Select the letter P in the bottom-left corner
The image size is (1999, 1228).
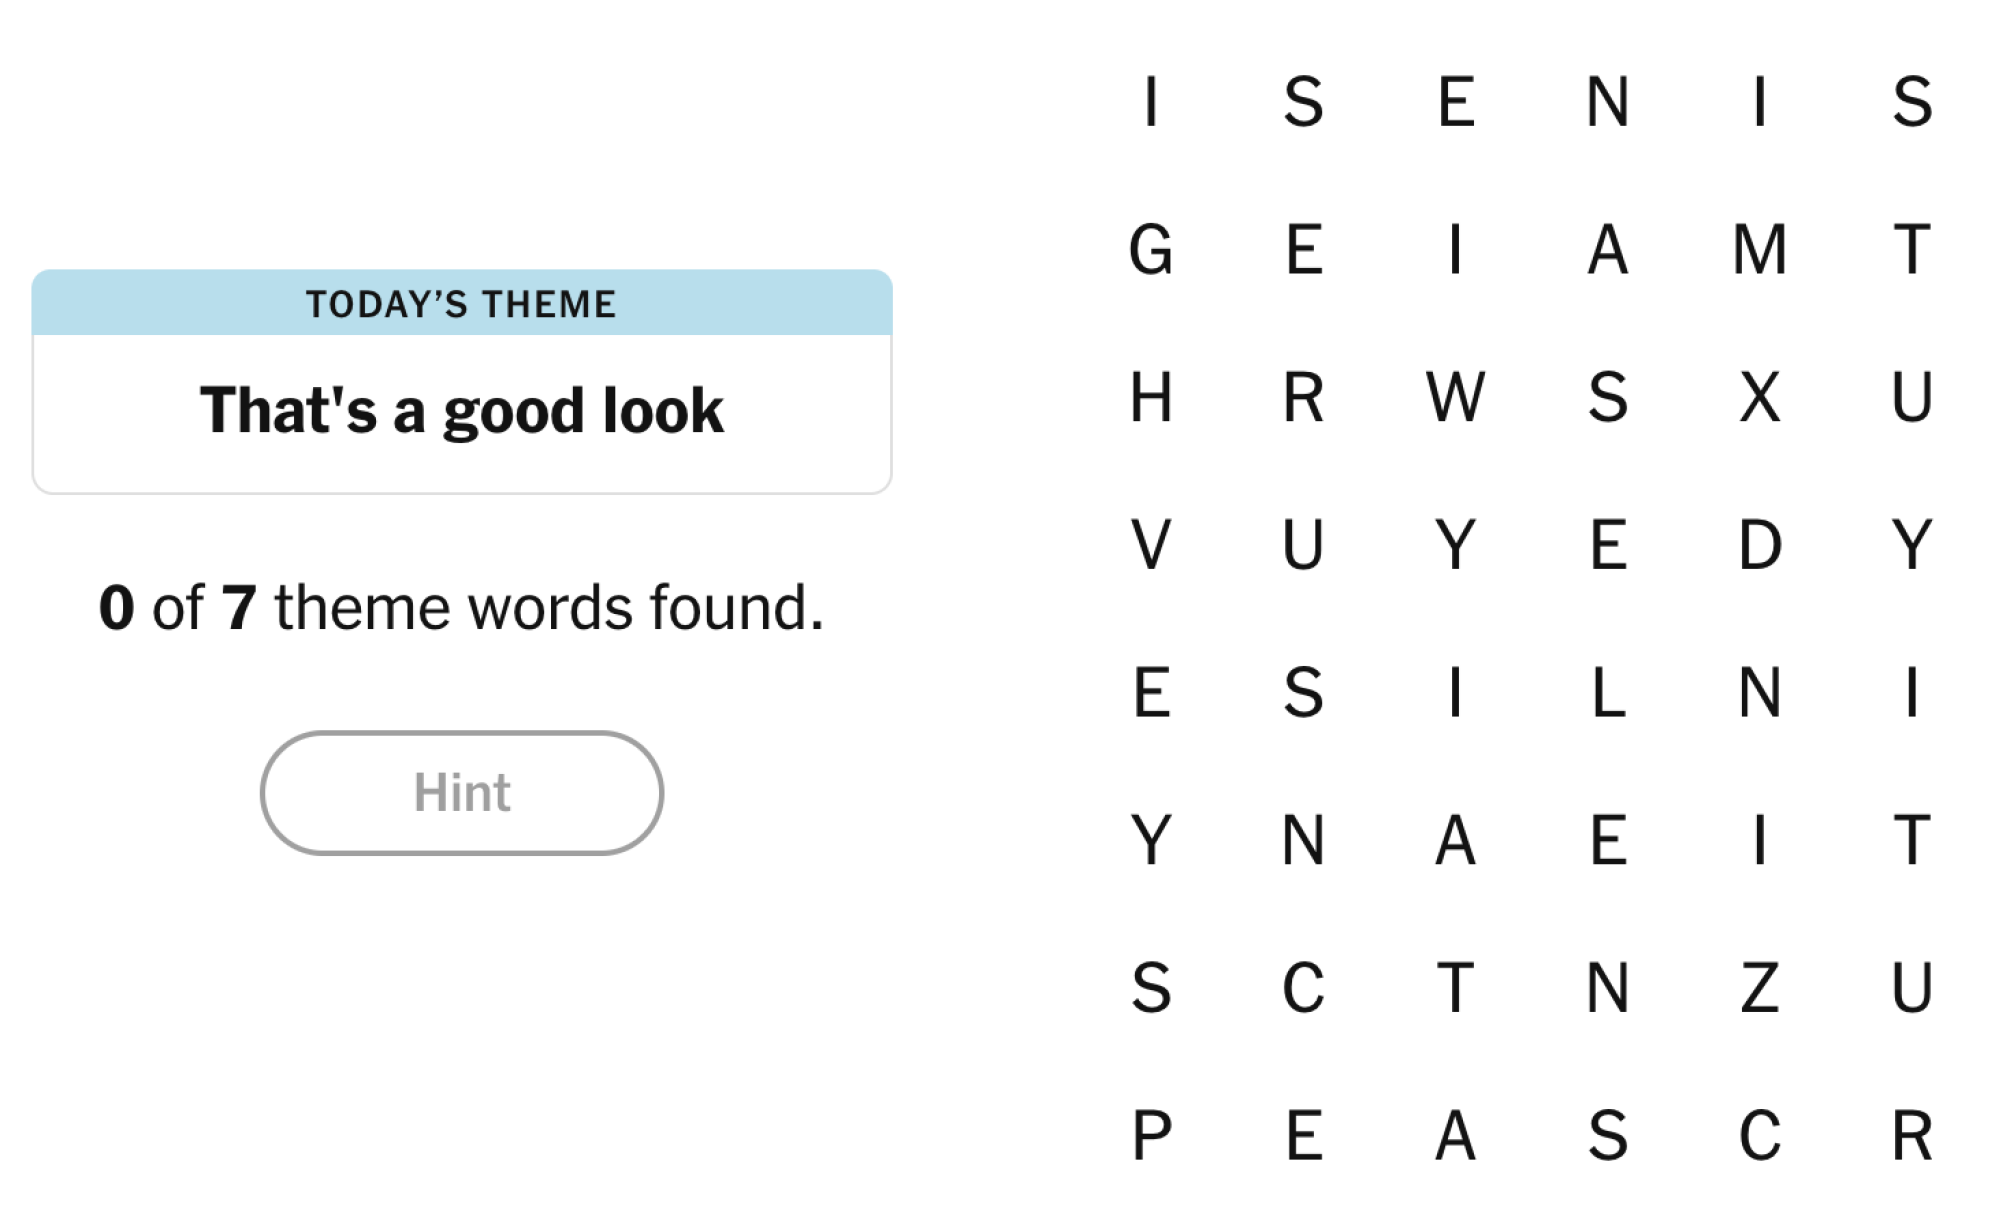pyautogui.click(x=1151, y=1139)
